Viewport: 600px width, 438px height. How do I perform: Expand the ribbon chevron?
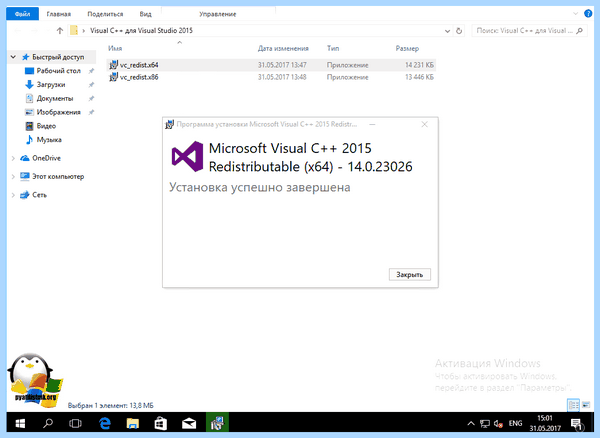(575, 13)
